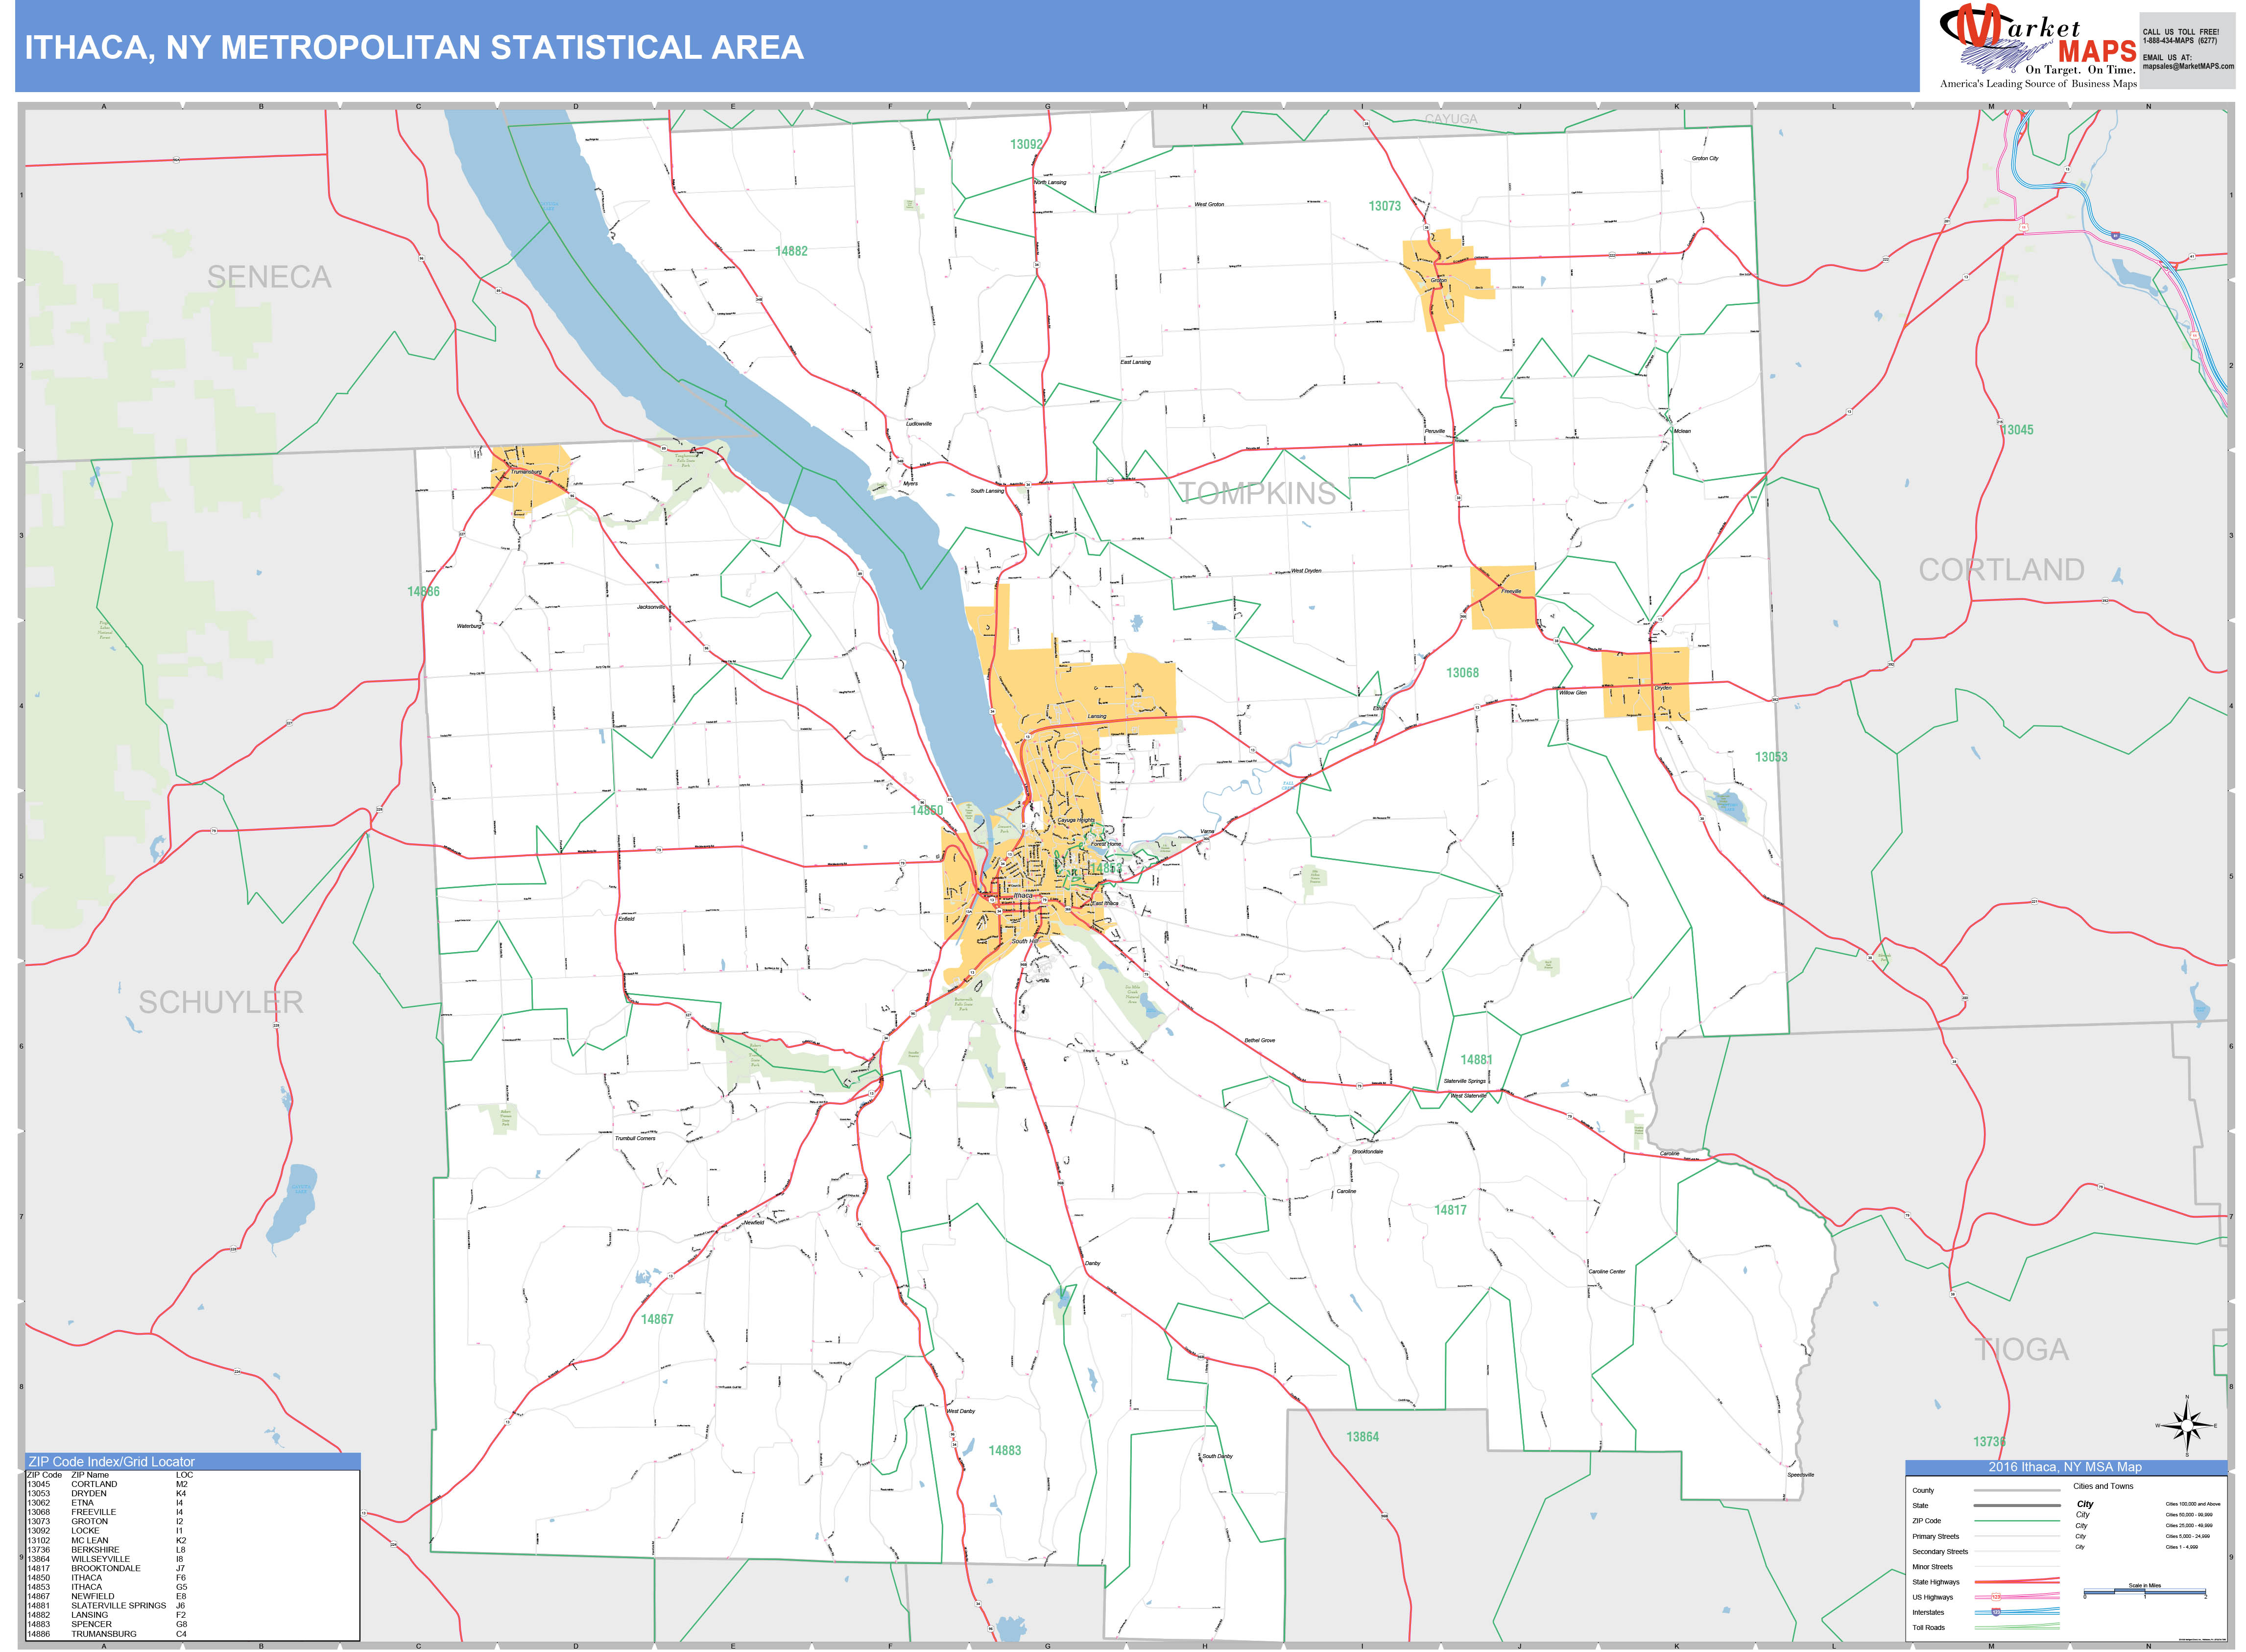Click the 'Primary Streets' legend entry
Viewport: 2246px width, 1652px height.
click(1935, 1537)
